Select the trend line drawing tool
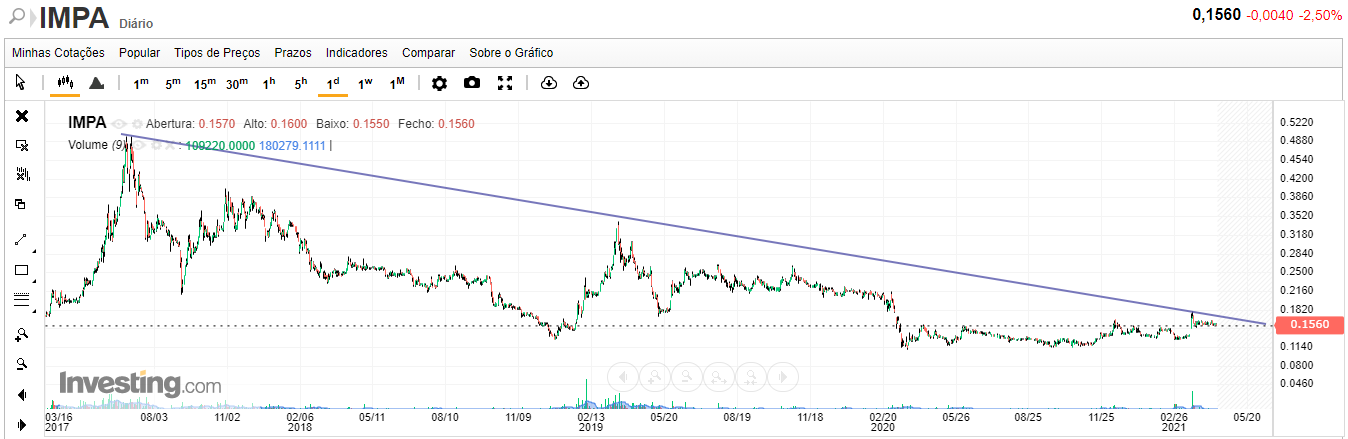The image size is (1348, 439). click(x=21, y=240)
